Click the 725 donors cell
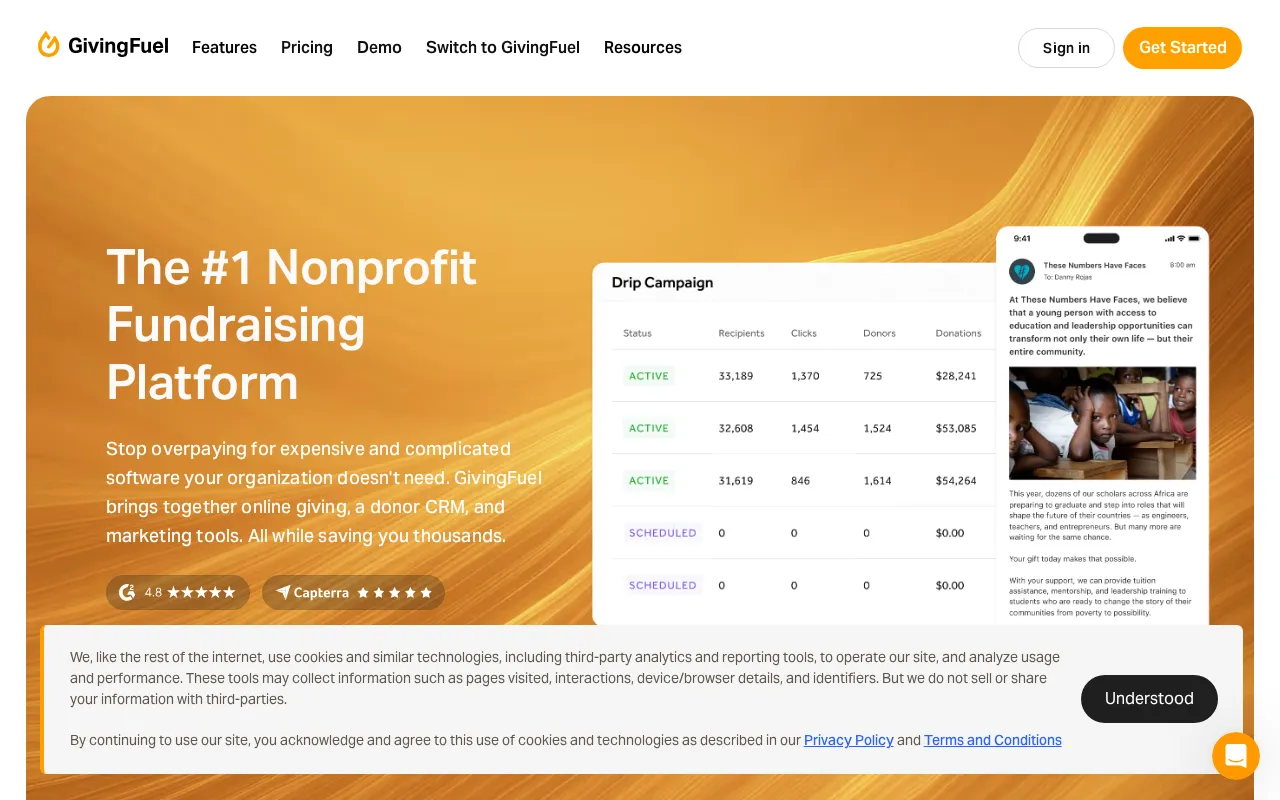1280x800 pixels. pos(873,376)
